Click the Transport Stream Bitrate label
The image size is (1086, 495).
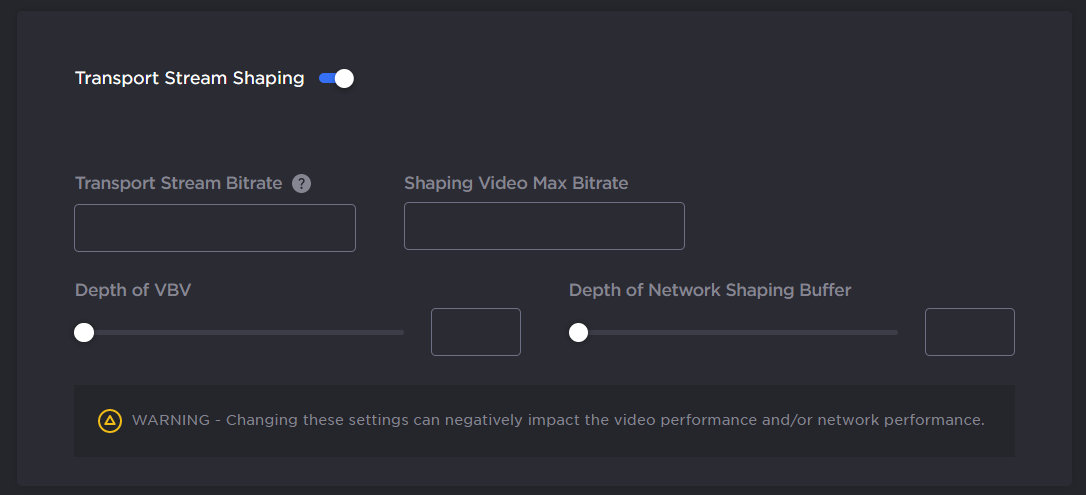coord(178,184)
